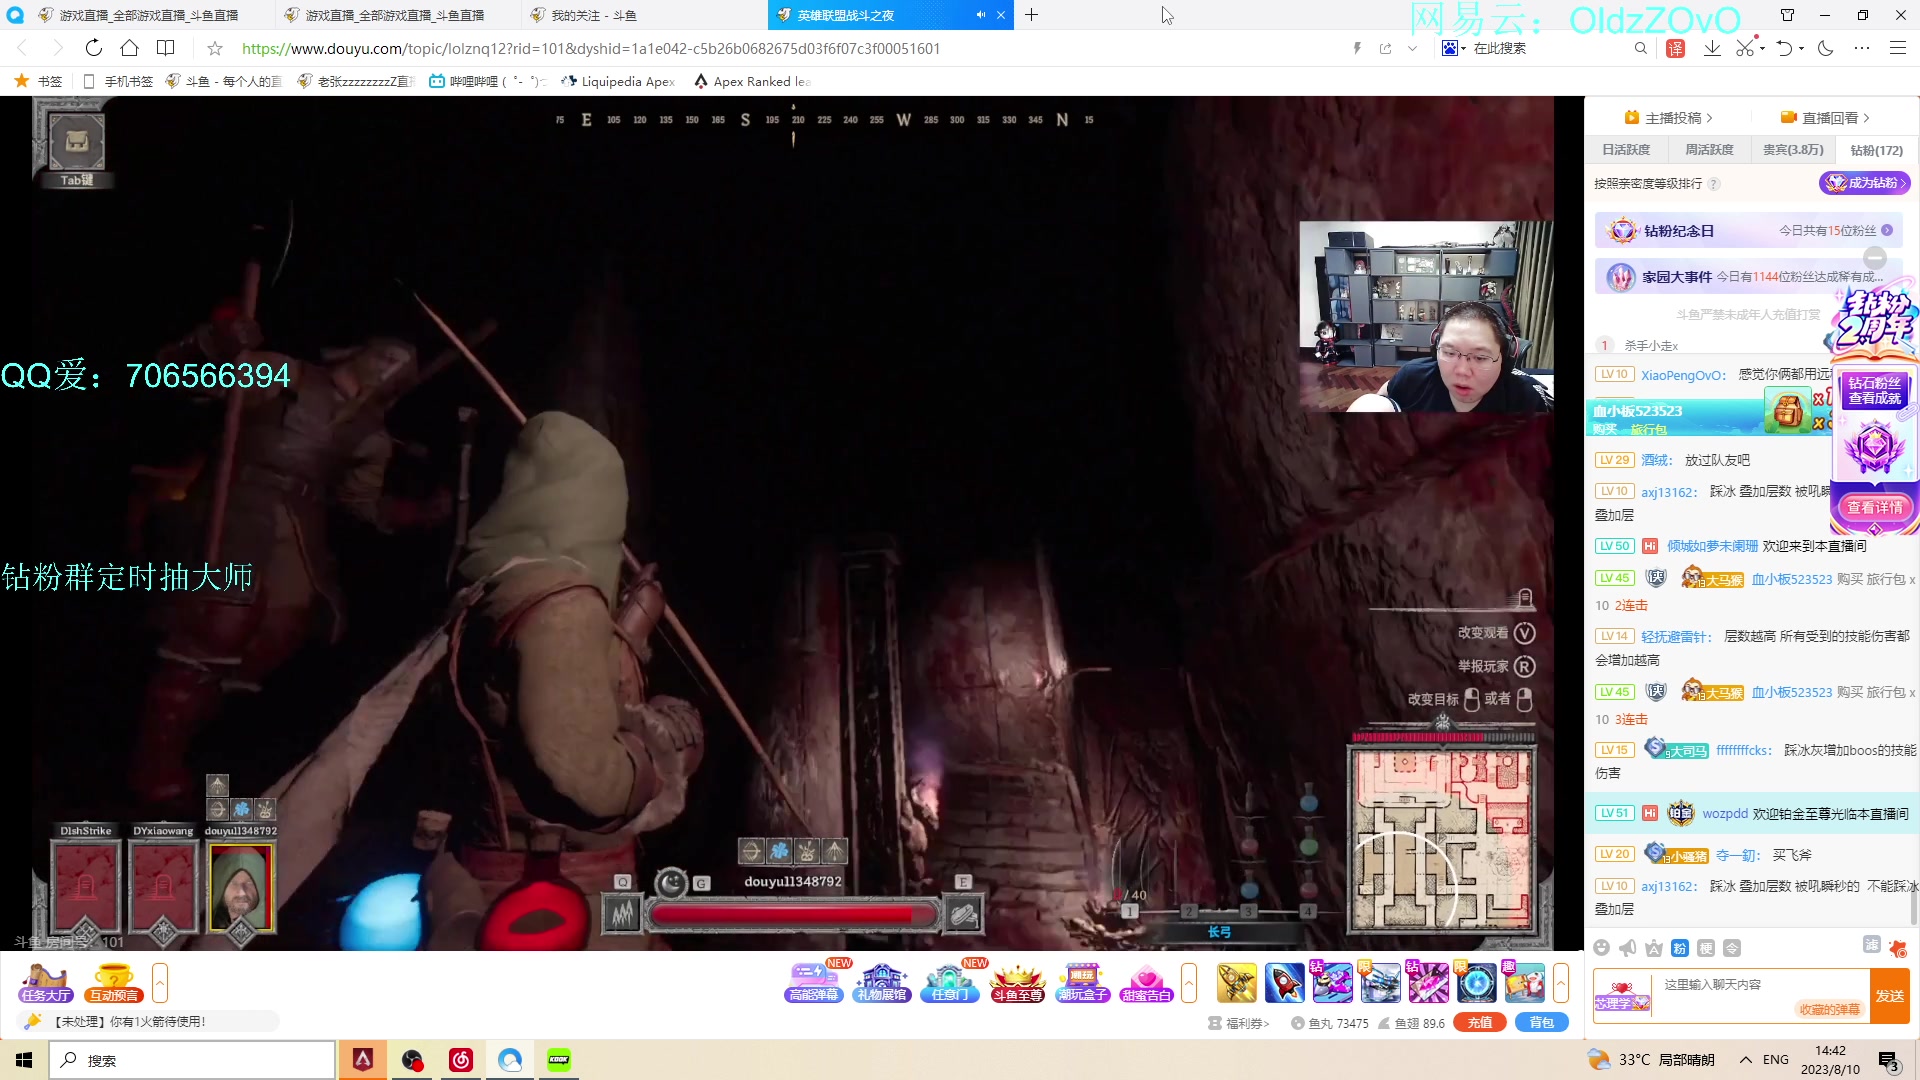The width and height of the screenshot is (1920, 1080).
Task: Bookmark this page with the star icon
Action: [214, 48]
